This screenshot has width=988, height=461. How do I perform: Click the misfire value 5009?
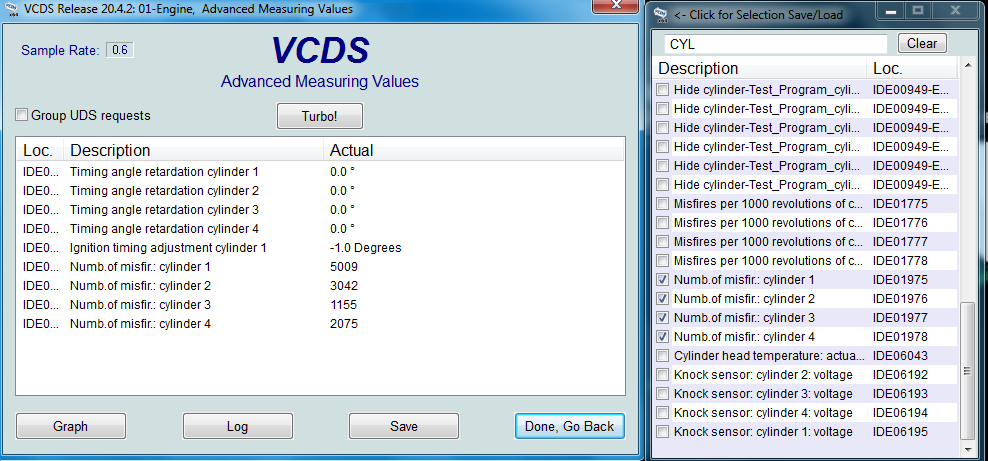(x=343, y=267)
